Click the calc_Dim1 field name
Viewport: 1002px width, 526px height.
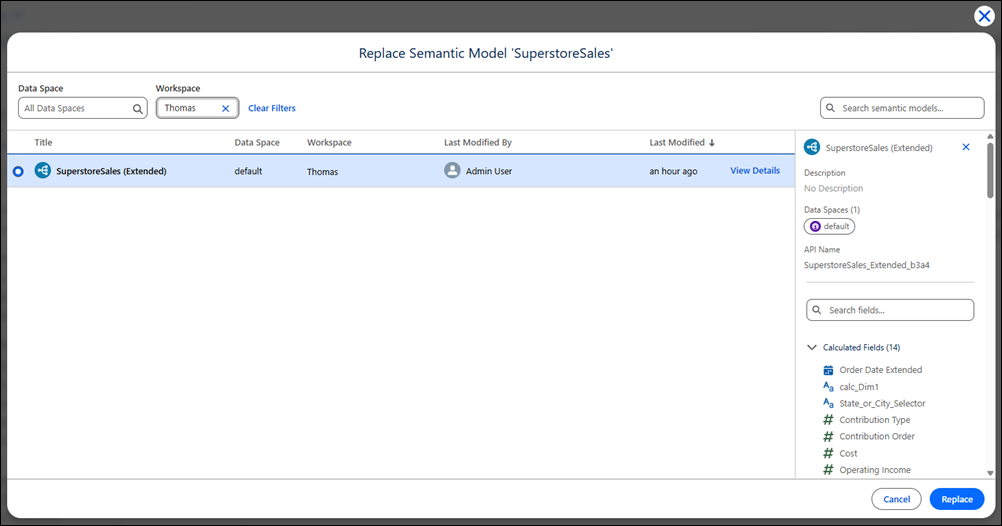click(x=859, y=387)
